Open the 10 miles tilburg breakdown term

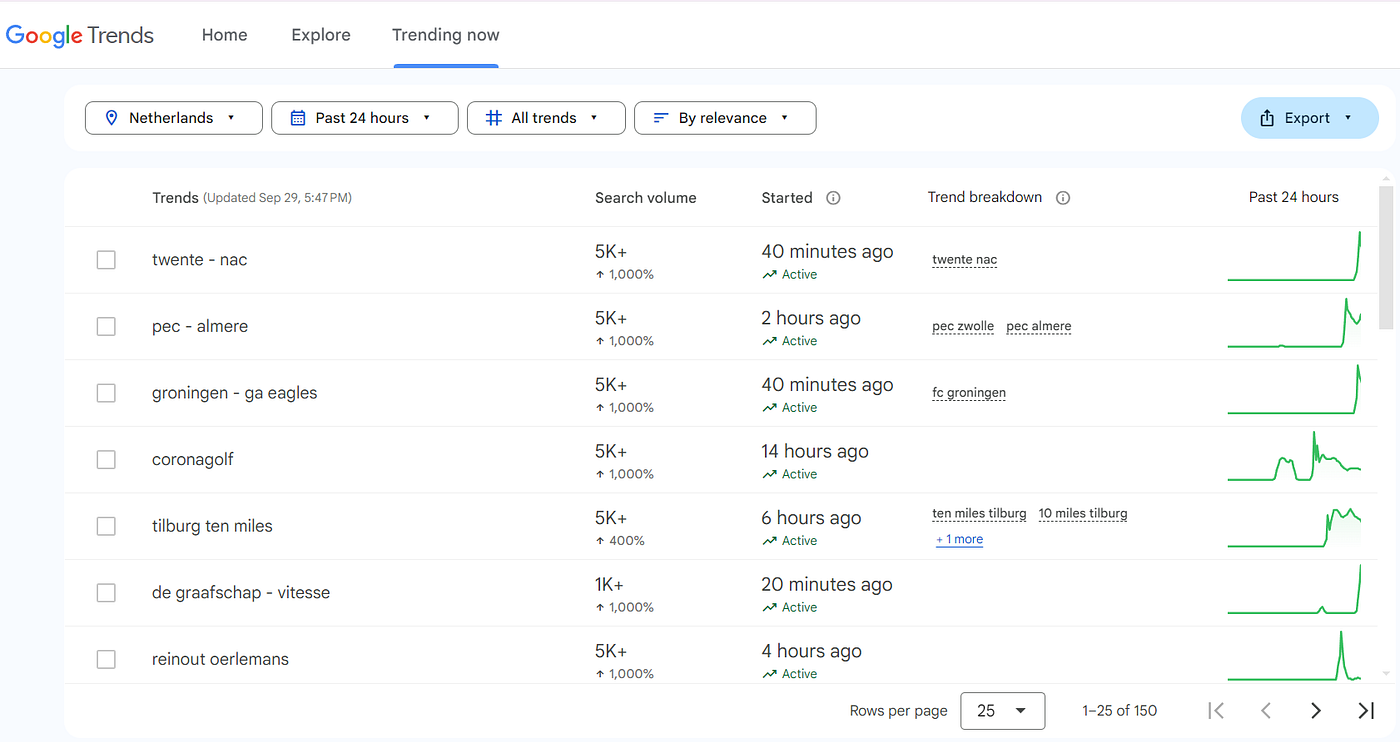pos(1083,514)
